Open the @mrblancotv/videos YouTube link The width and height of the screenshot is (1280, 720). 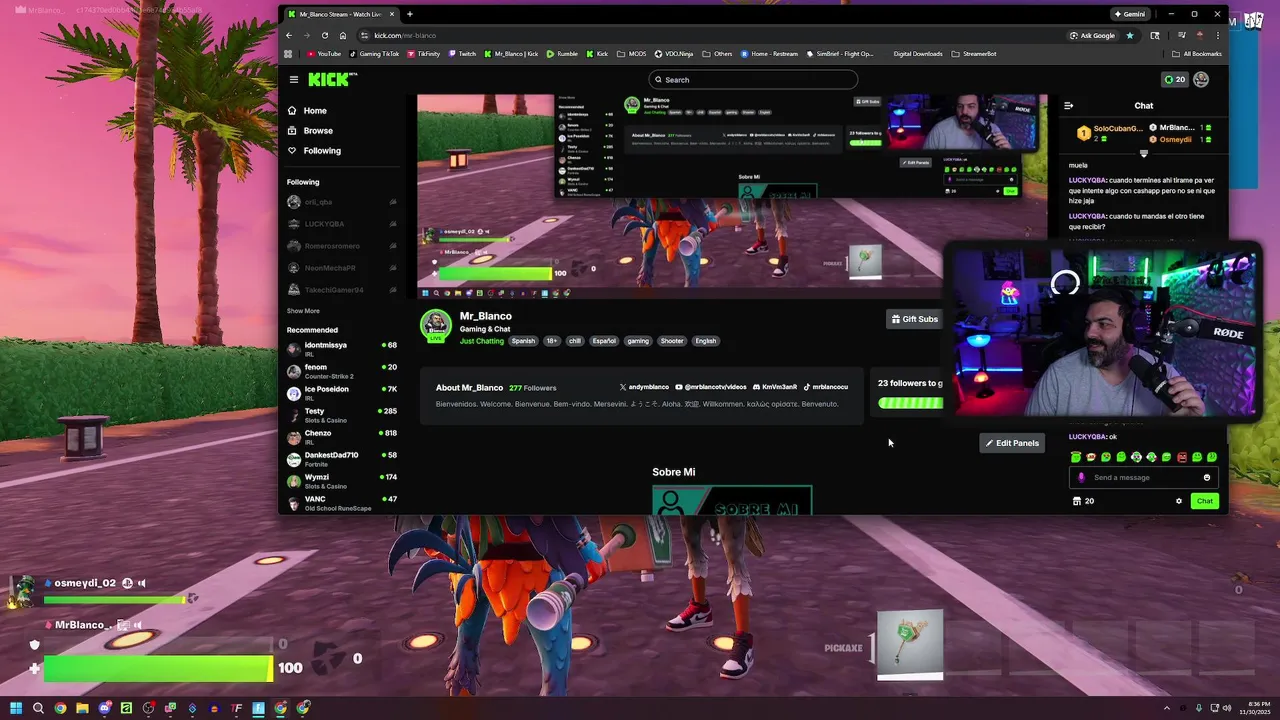(x=711, y=387)
